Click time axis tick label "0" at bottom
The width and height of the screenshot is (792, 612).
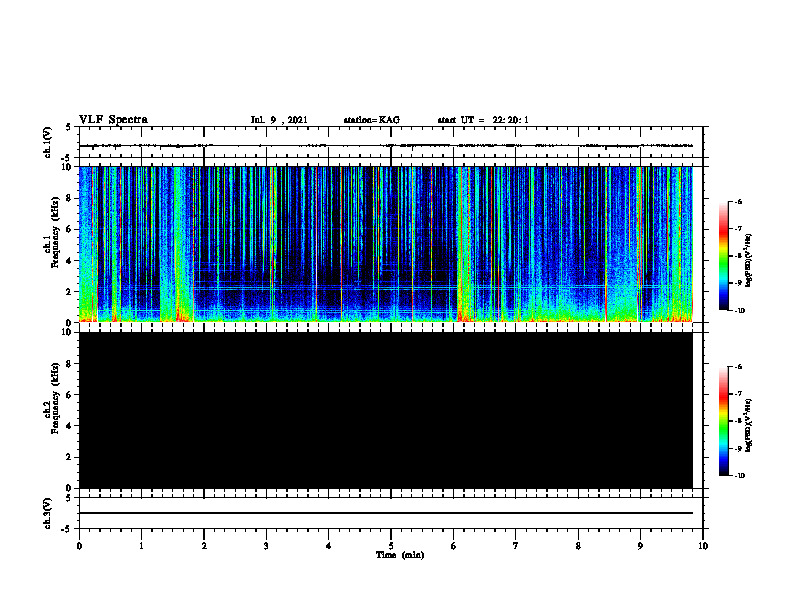(x=79, y=546)
